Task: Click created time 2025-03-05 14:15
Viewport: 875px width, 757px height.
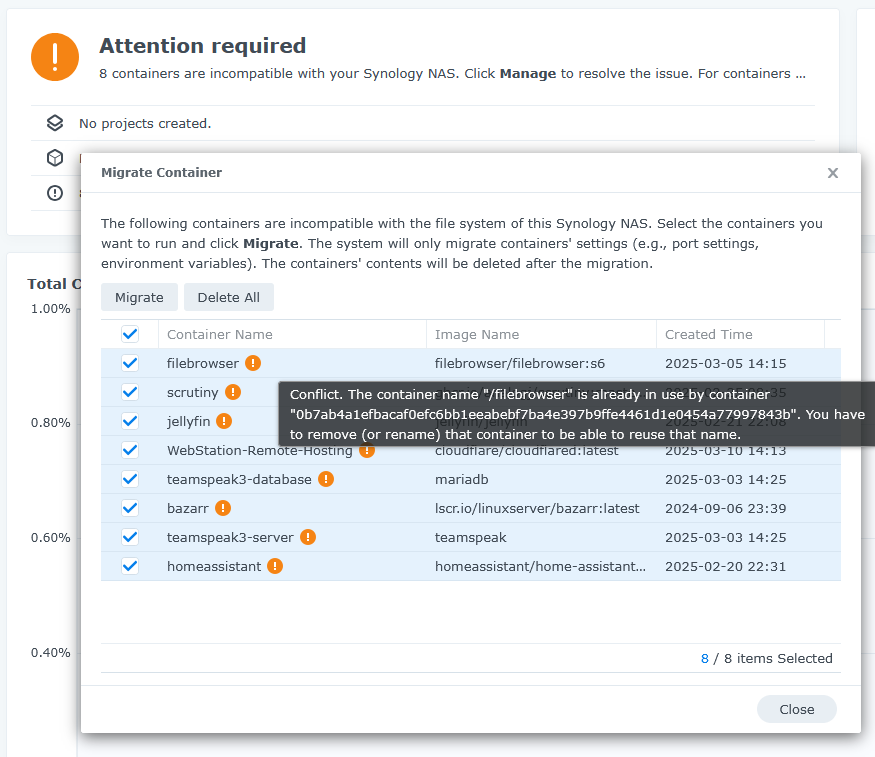Action: tap(725, 364)
